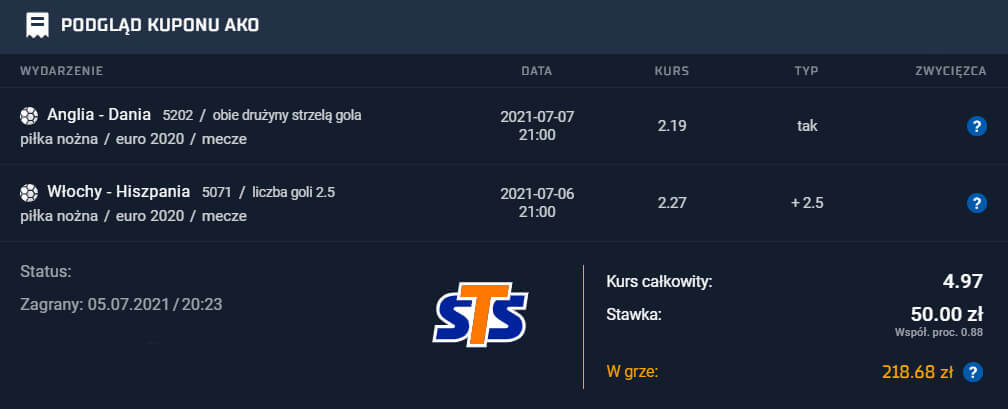Click the 2.19 odds value
1008x409 pixels.
point(672,126)
